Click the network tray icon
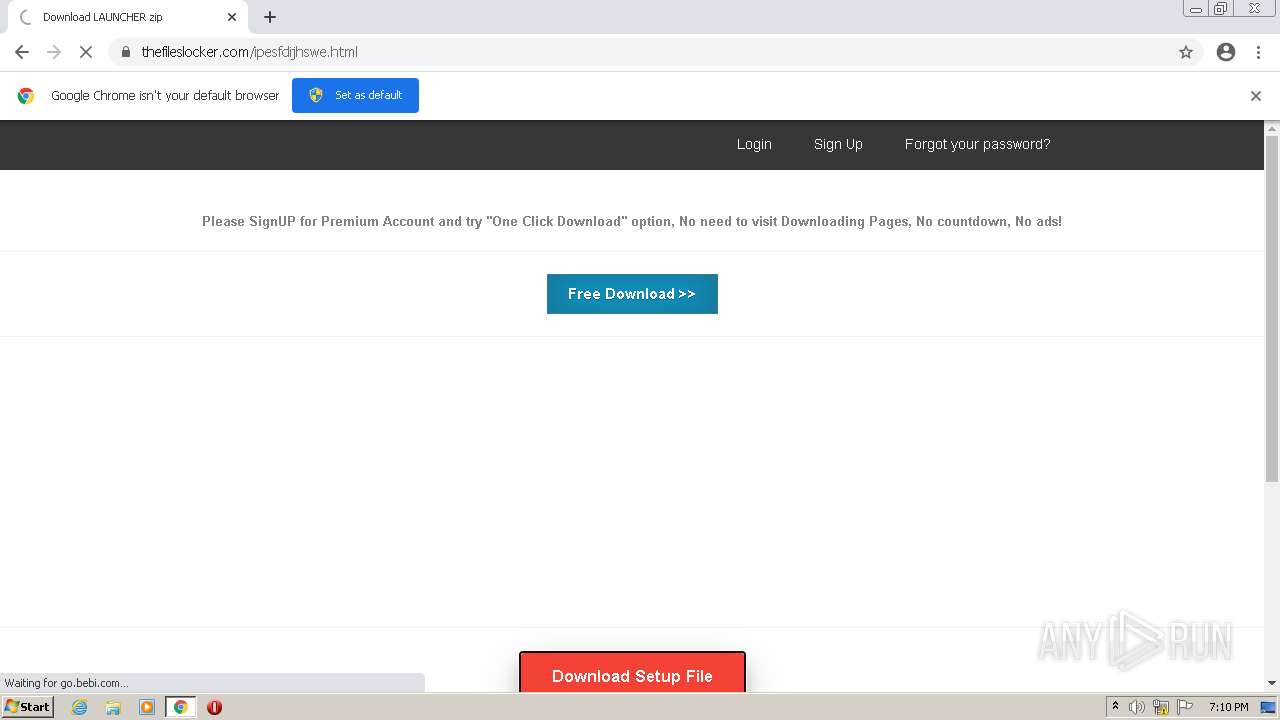The height and width of the screenshot is (720, 1280). point(1161,707)
